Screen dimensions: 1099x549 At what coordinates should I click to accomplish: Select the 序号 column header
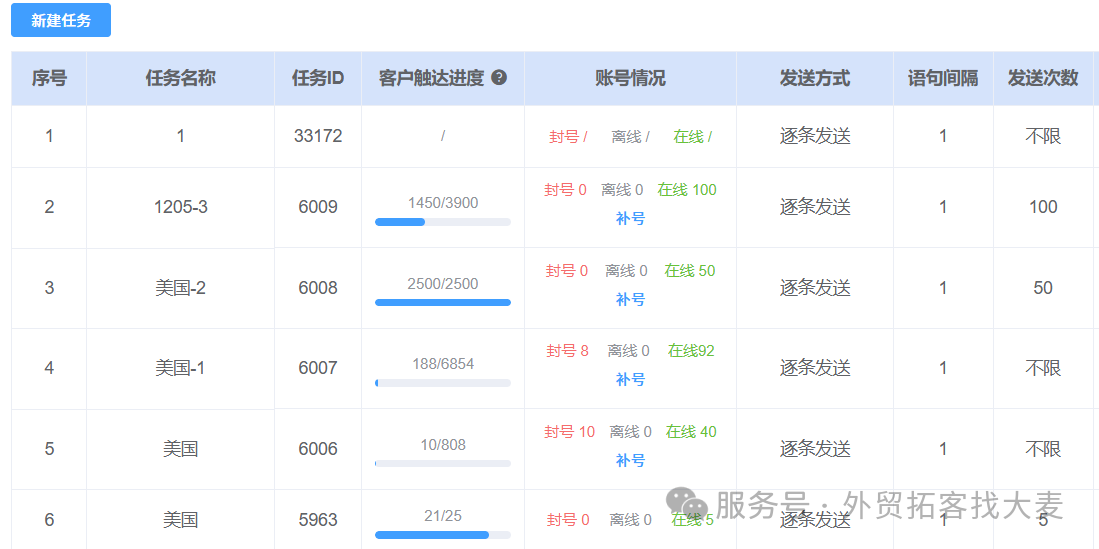[49, 79]
